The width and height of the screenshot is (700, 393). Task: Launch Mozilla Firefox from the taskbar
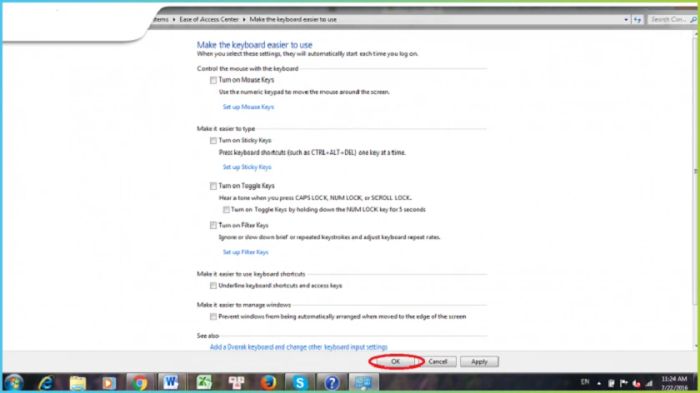pos(268,383)
